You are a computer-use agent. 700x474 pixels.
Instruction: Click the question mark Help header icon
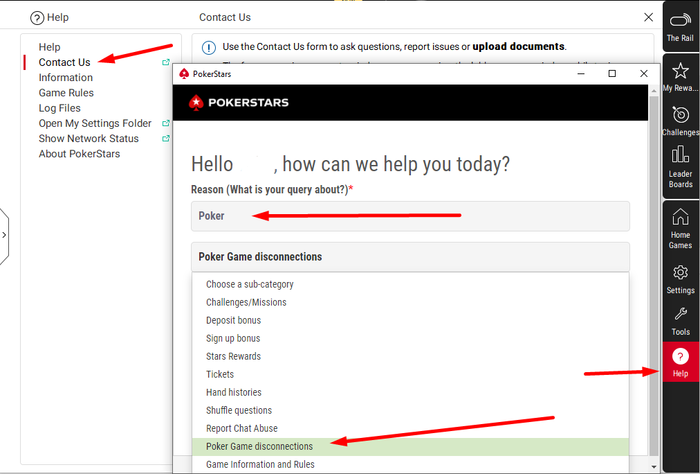coord(37,18)
